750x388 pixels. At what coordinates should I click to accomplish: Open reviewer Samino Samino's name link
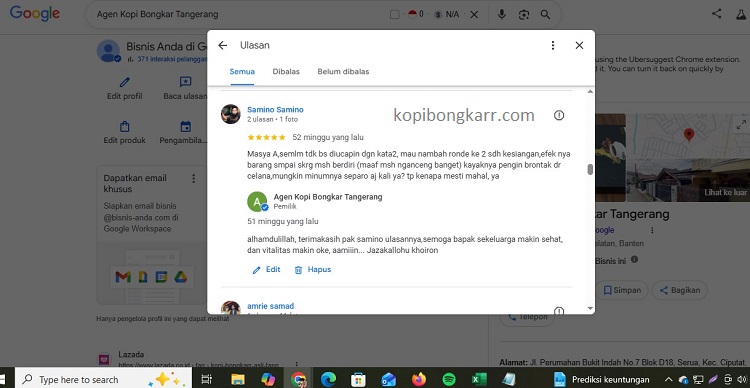coord(275,110)
